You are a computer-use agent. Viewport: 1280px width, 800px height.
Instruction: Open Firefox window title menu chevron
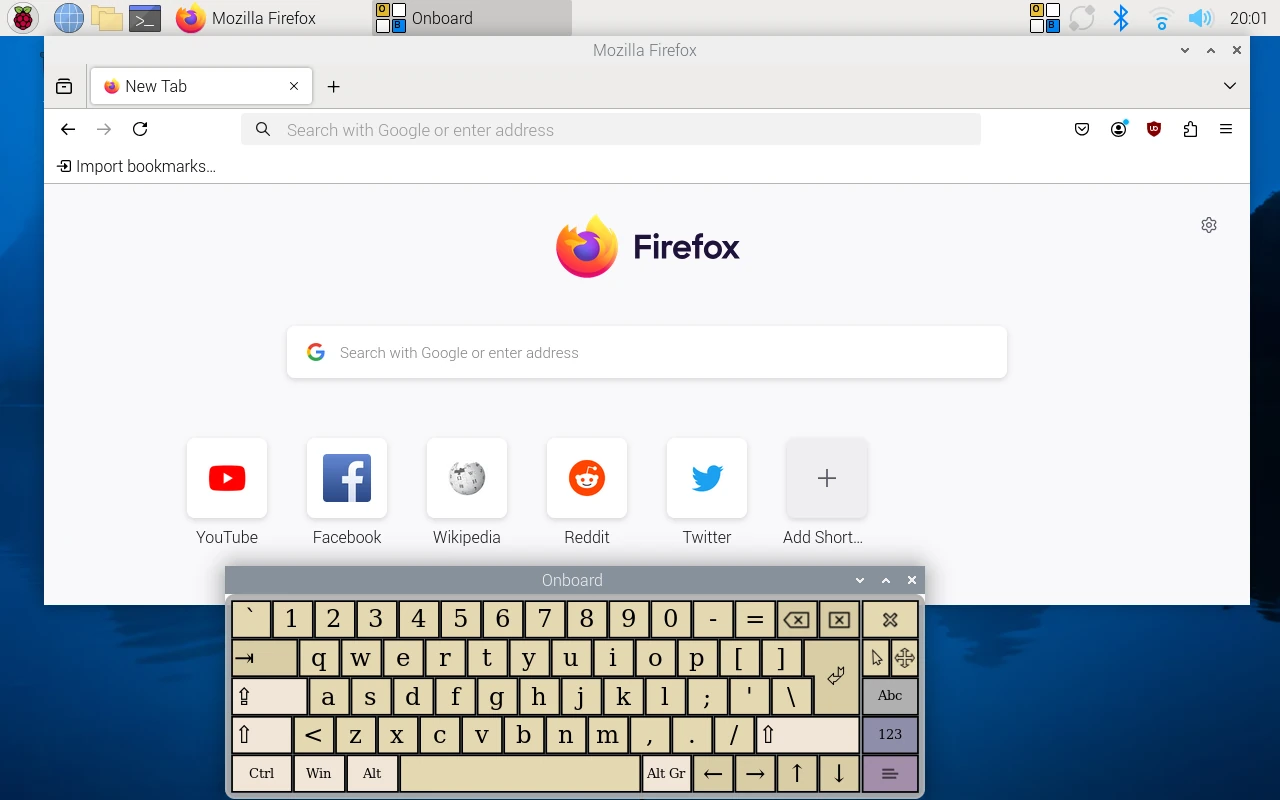tap(1185, 50)
